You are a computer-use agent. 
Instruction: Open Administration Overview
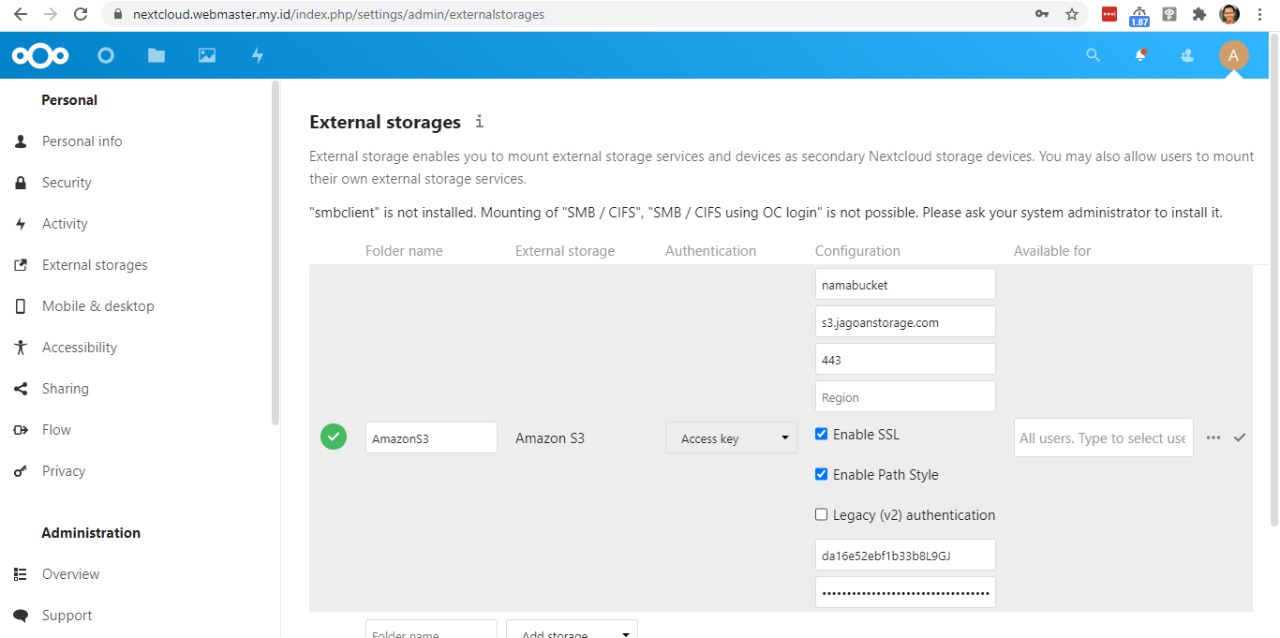[x=70, y=574]
